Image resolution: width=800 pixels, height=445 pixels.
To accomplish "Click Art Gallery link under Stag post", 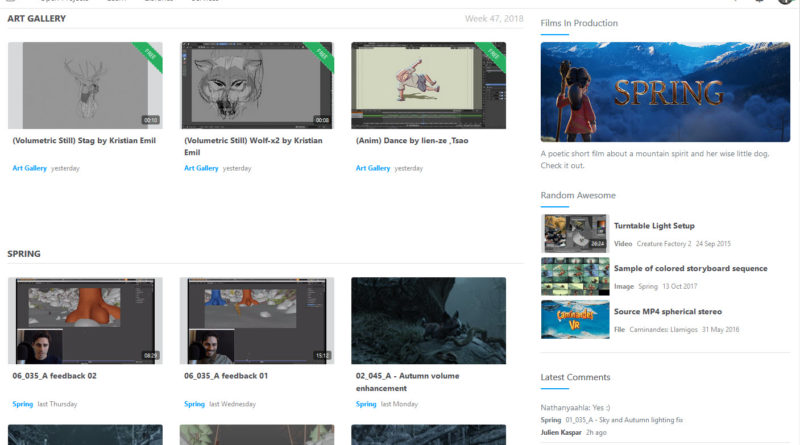I will 30,168.
